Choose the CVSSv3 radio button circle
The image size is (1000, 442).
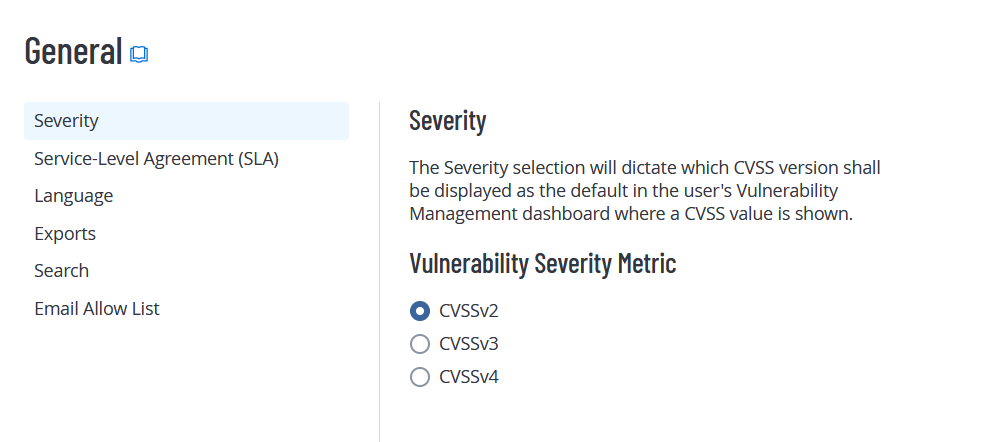click(420, 344)
